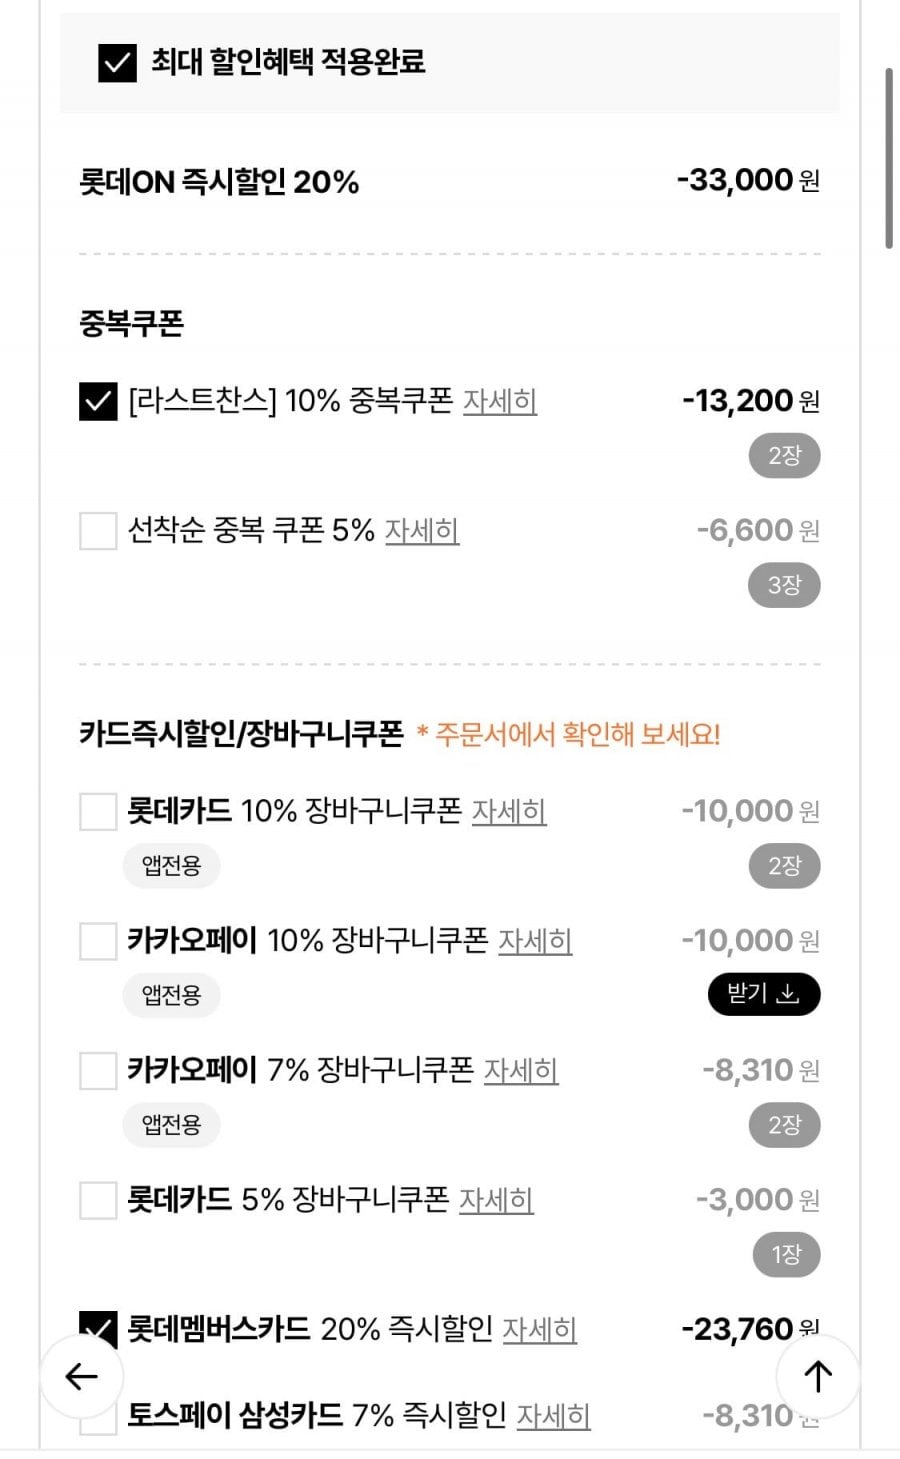Viewport: 900px width, 1459px height.
Task: Show 자세히 for 카카오페이 7% 장바구니쿠폰
Action: coord(521,1070)
